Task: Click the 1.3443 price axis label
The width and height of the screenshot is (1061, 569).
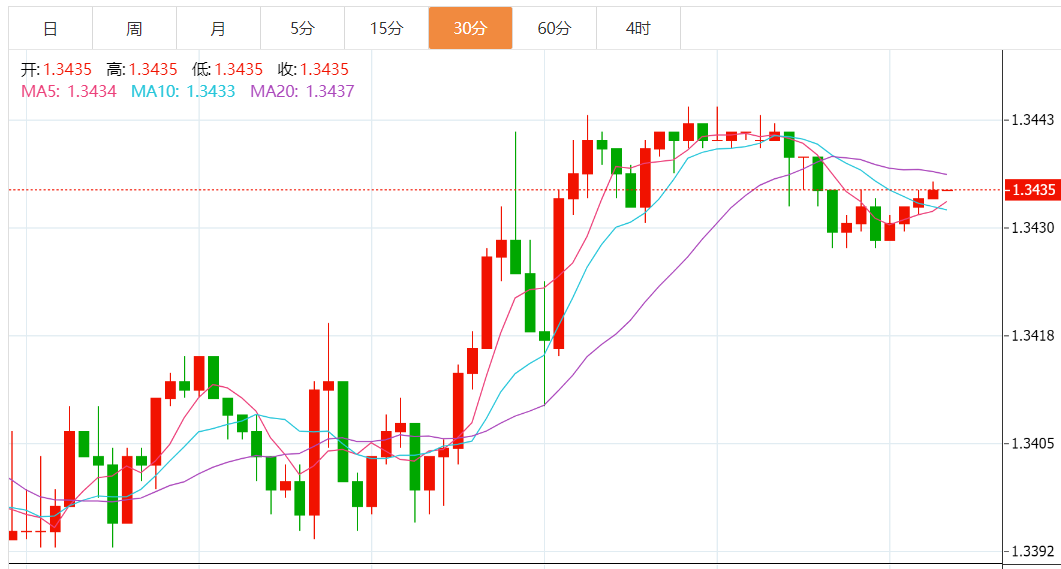Action: pyautogui.click(x=1032, y=121)
